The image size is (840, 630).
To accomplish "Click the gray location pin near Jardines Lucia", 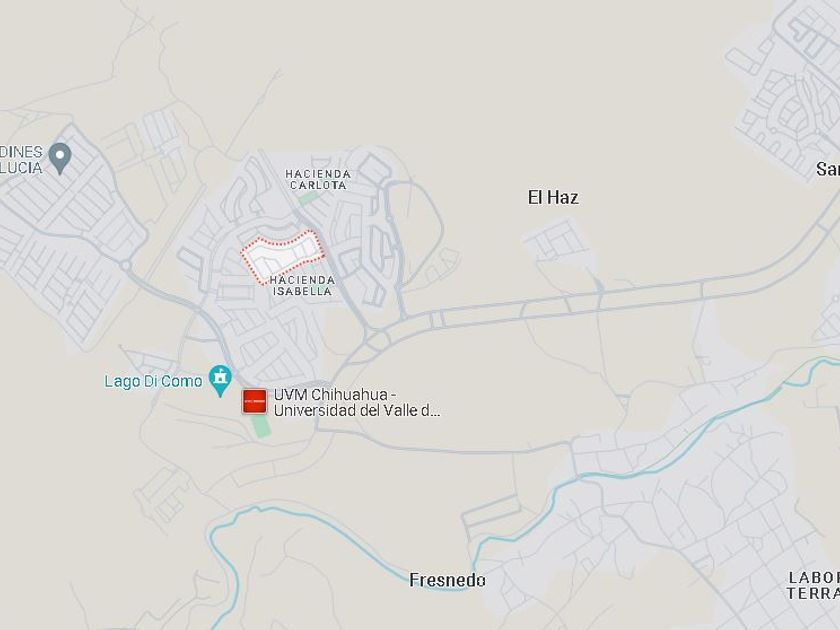I will click(x=59, y=158).
